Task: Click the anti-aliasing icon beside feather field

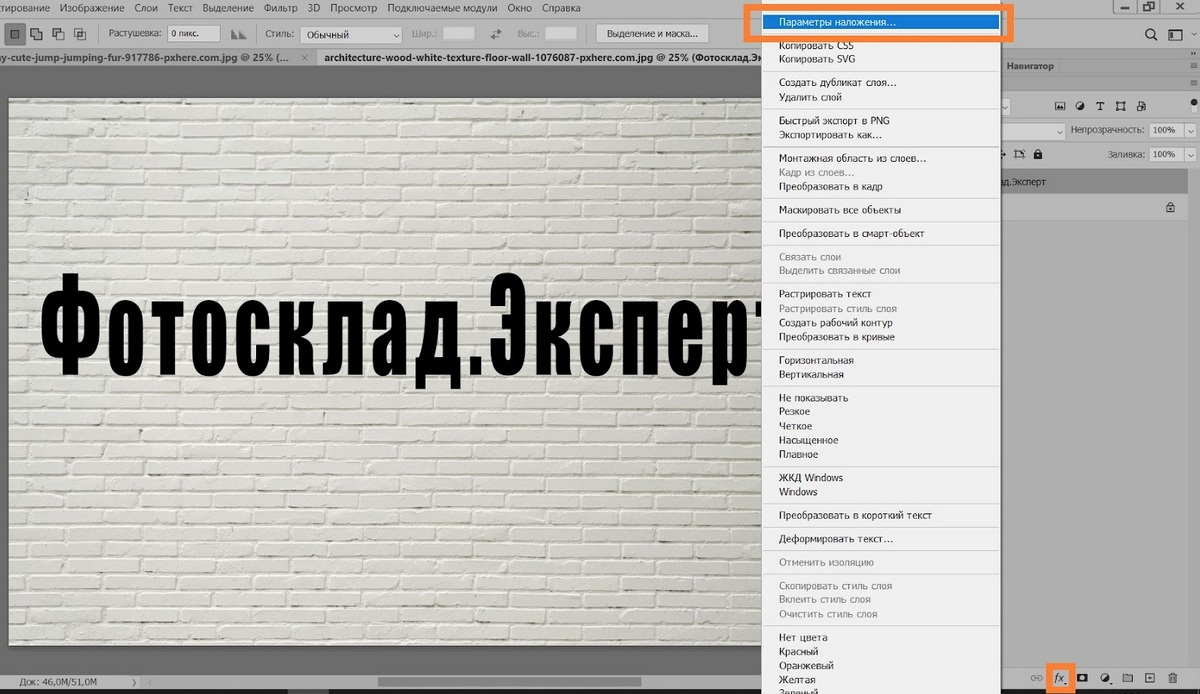Action: pos(239,34)
